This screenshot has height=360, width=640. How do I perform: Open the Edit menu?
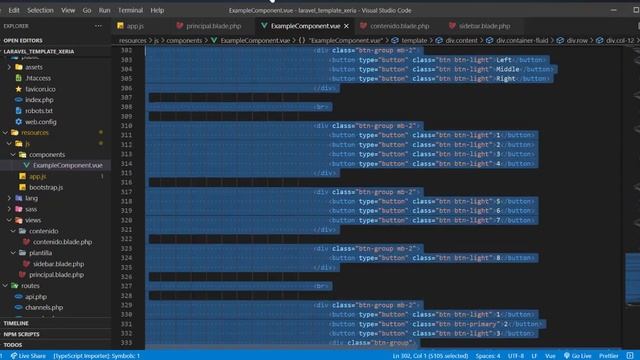(14, 10)
